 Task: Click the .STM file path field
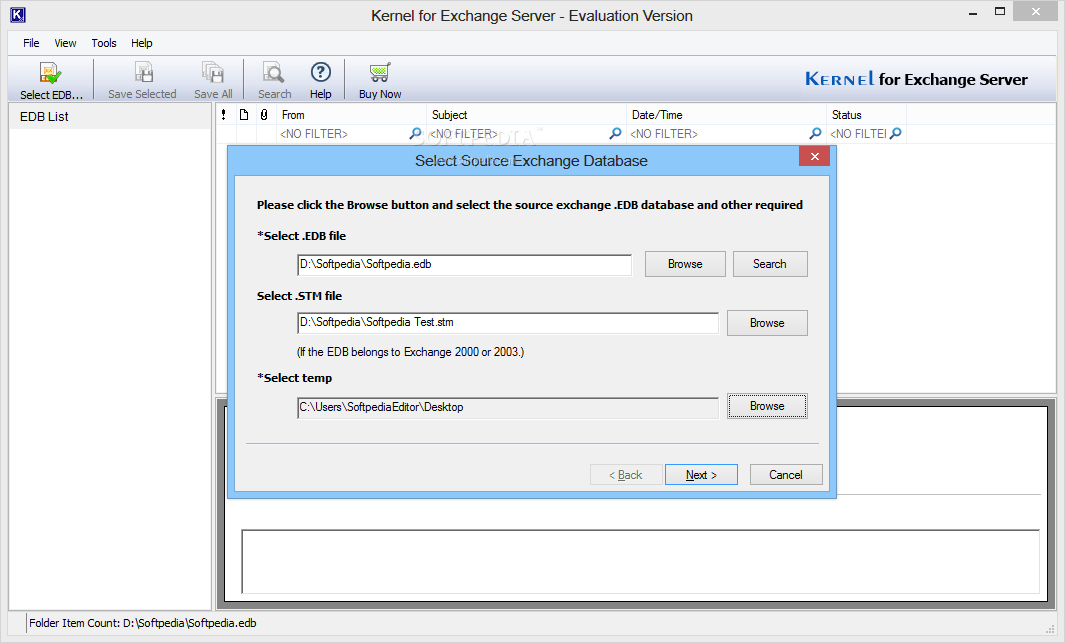point(507,323)
